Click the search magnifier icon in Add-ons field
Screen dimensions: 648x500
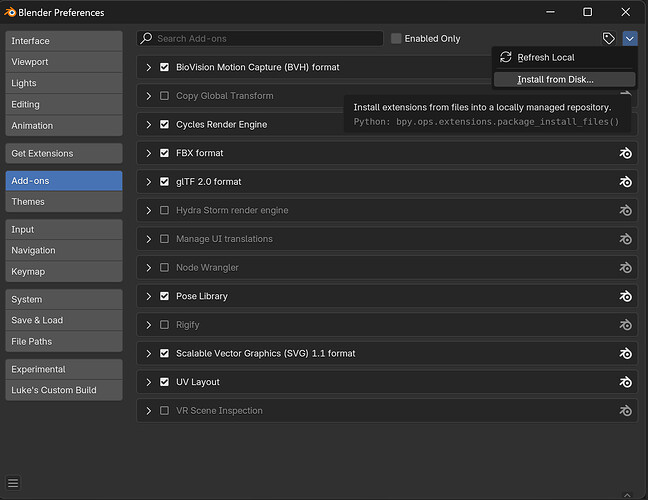pyautogui.click(x=146, y=38)
